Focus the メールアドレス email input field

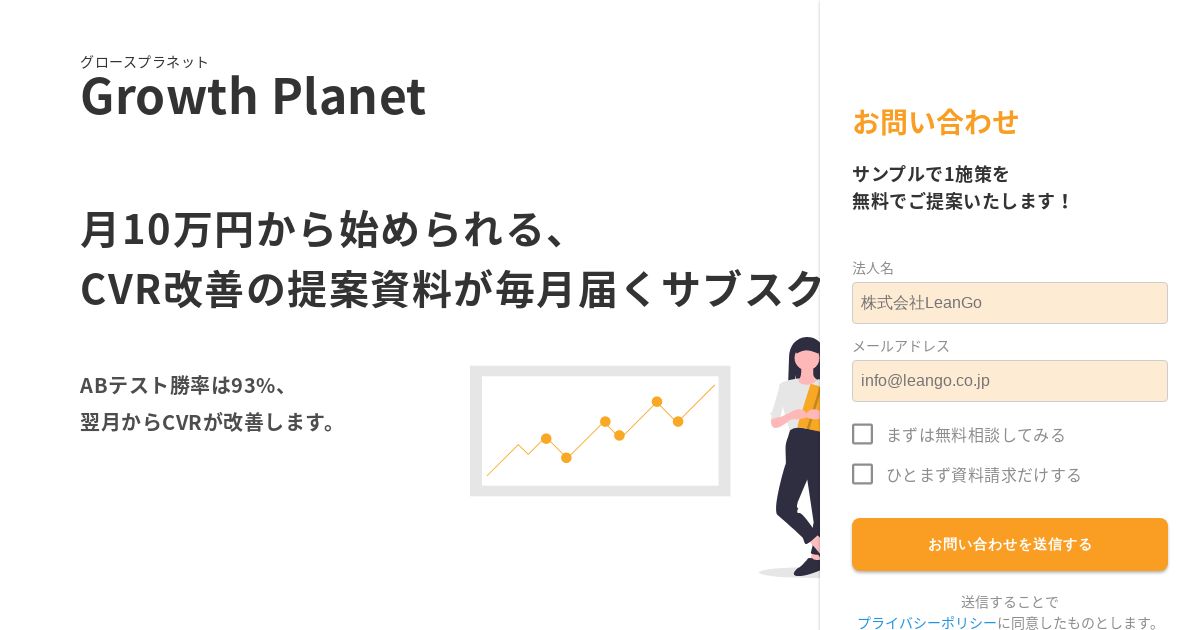point(1010,381)
